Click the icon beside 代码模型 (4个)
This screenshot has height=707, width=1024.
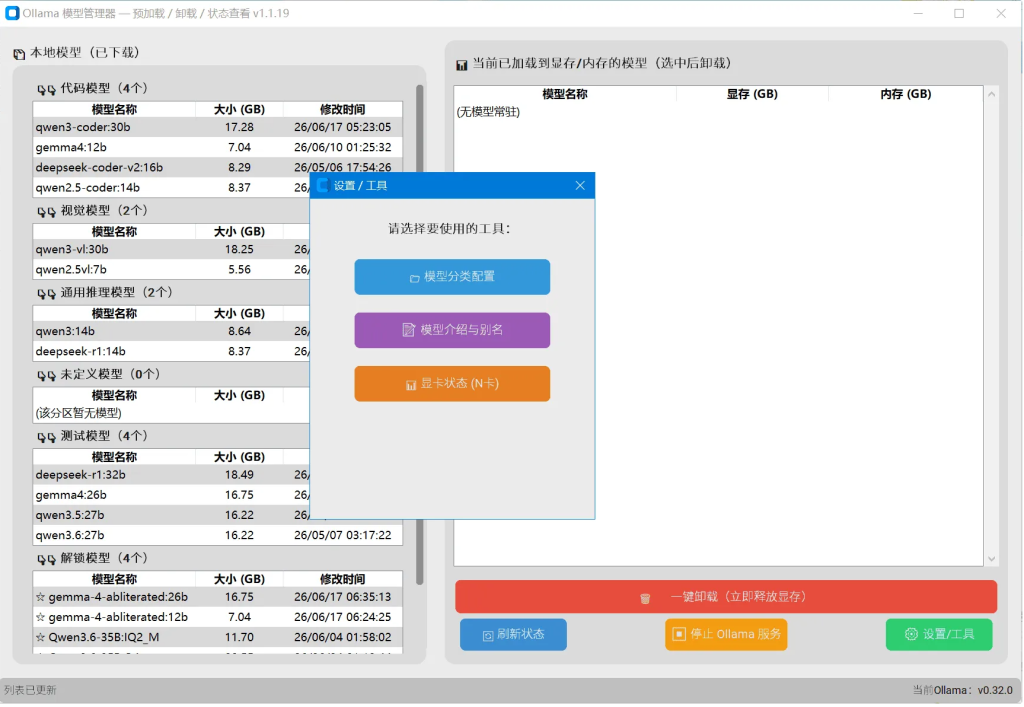coord(46,89)
